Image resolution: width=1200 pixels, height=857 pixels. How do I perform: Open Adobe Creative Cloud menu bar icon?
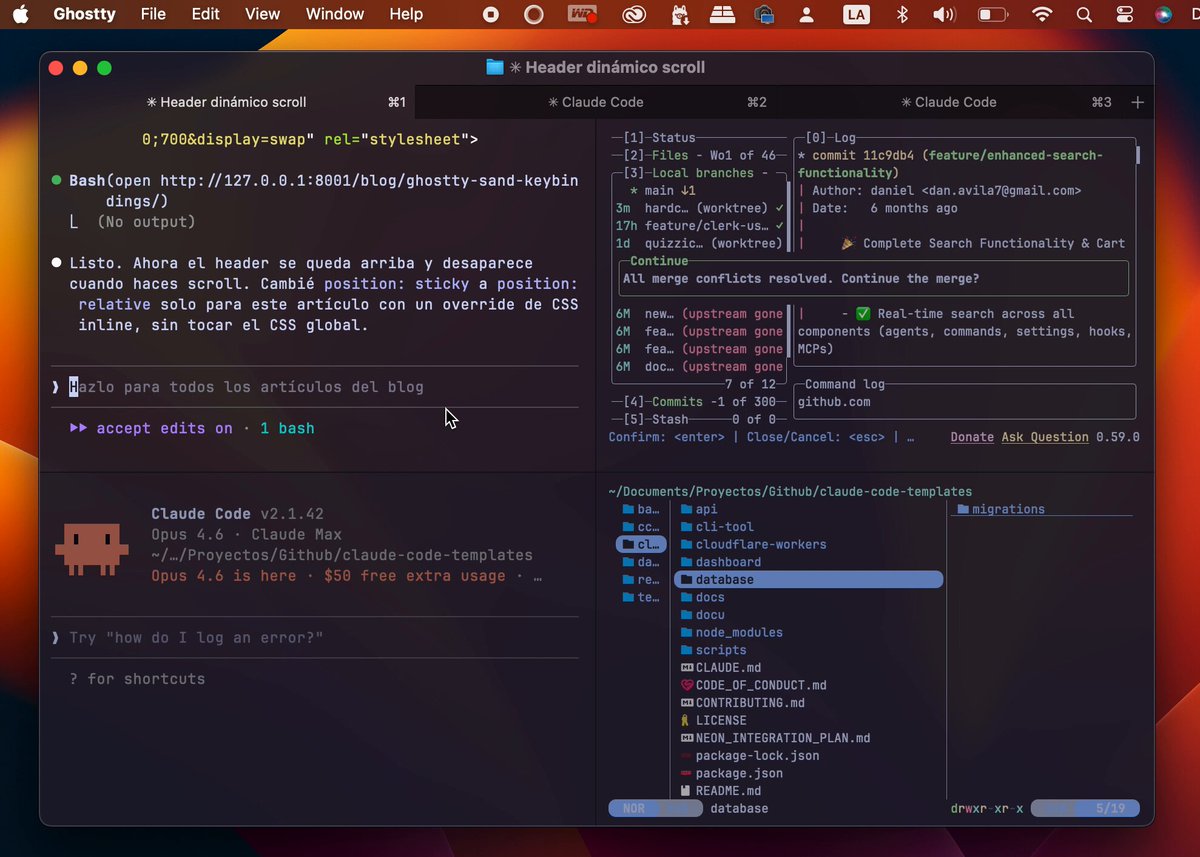(635, 14)
